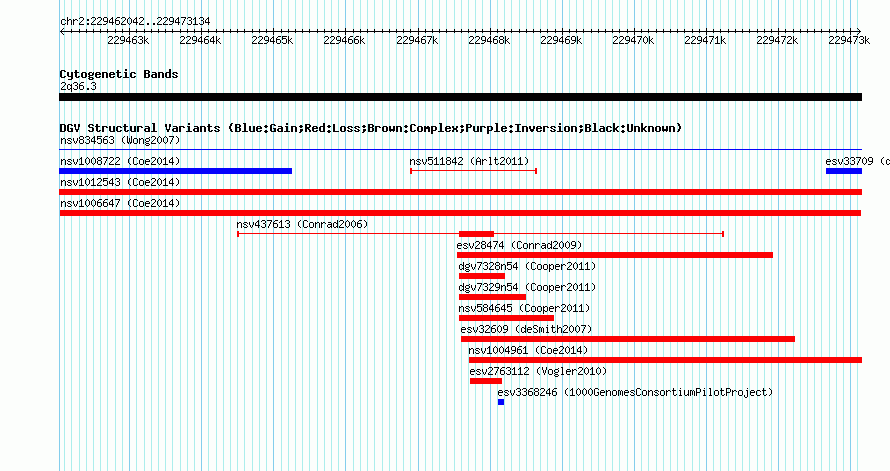Click the 229463k ruler tick label
The height and width of the screenshot is (471, 890).
click(128, 40)
